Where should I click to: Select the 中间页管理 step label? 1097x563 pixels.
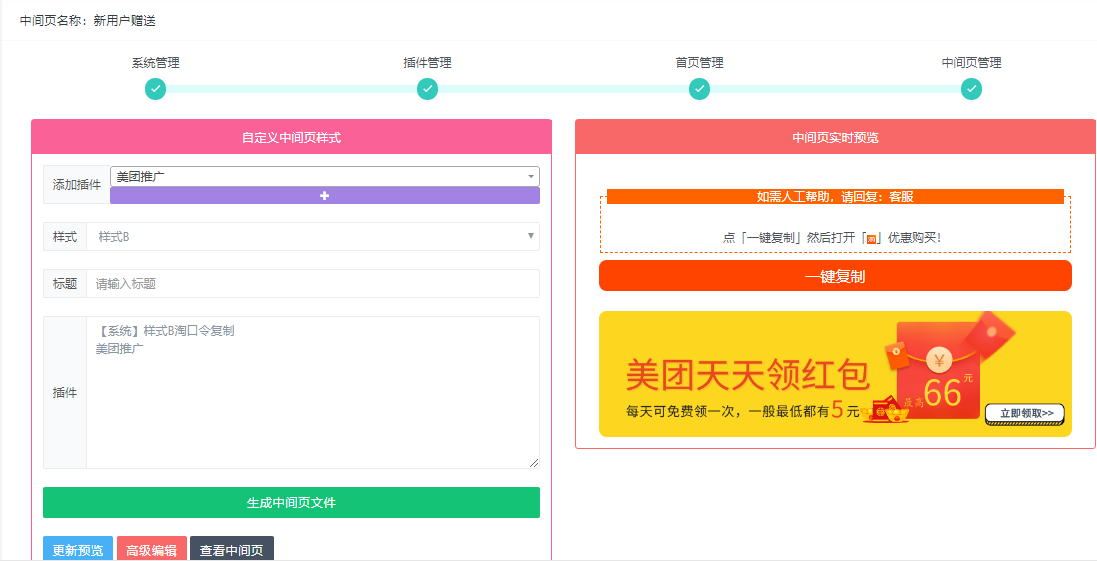(971, 63)
